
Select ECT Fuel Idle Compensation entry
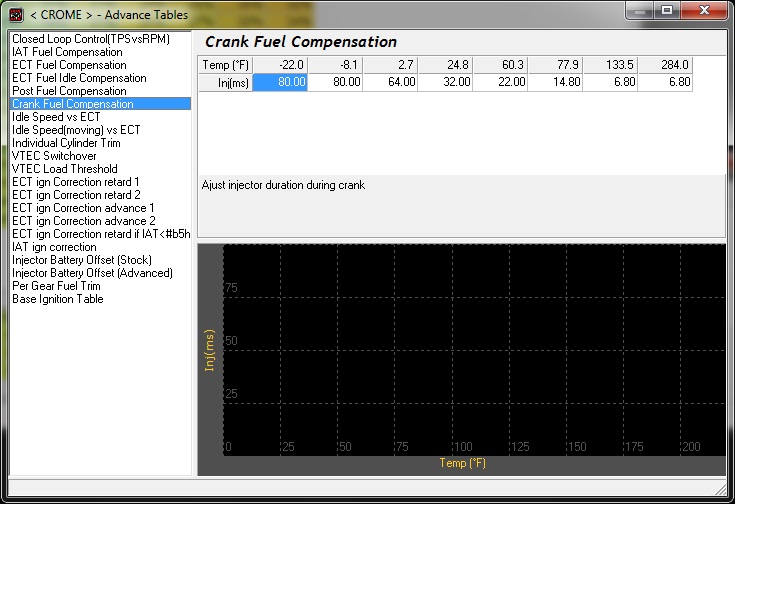79,78
